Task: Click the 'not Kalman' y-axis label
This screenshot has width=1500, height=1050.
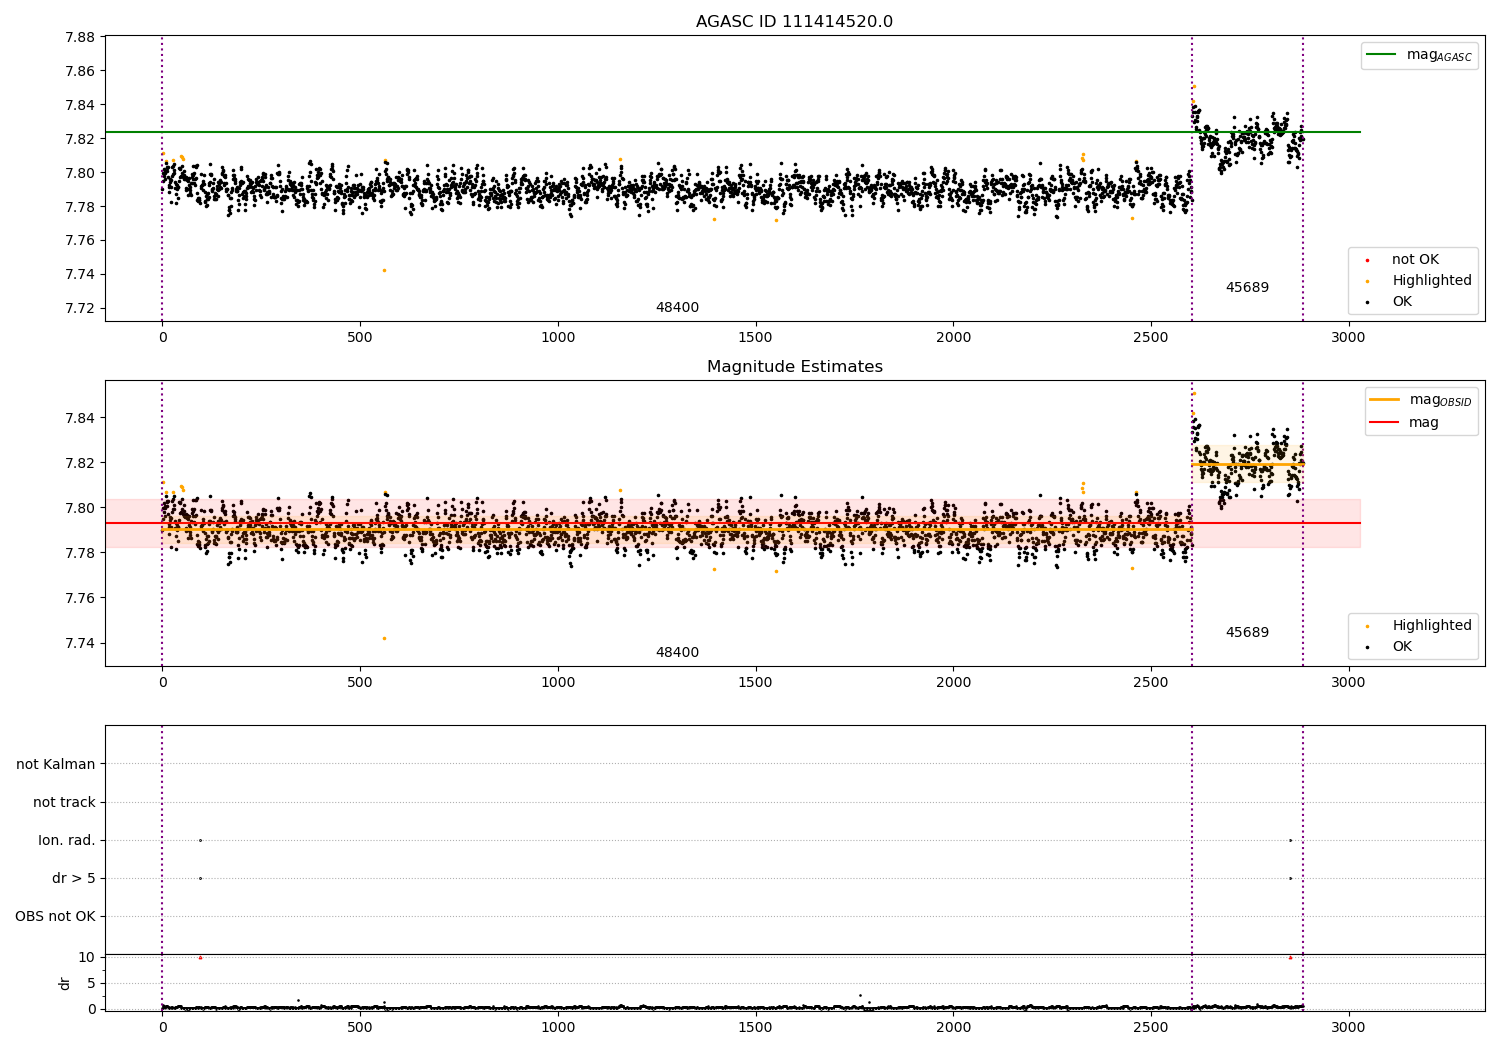Action: (56, 764)
